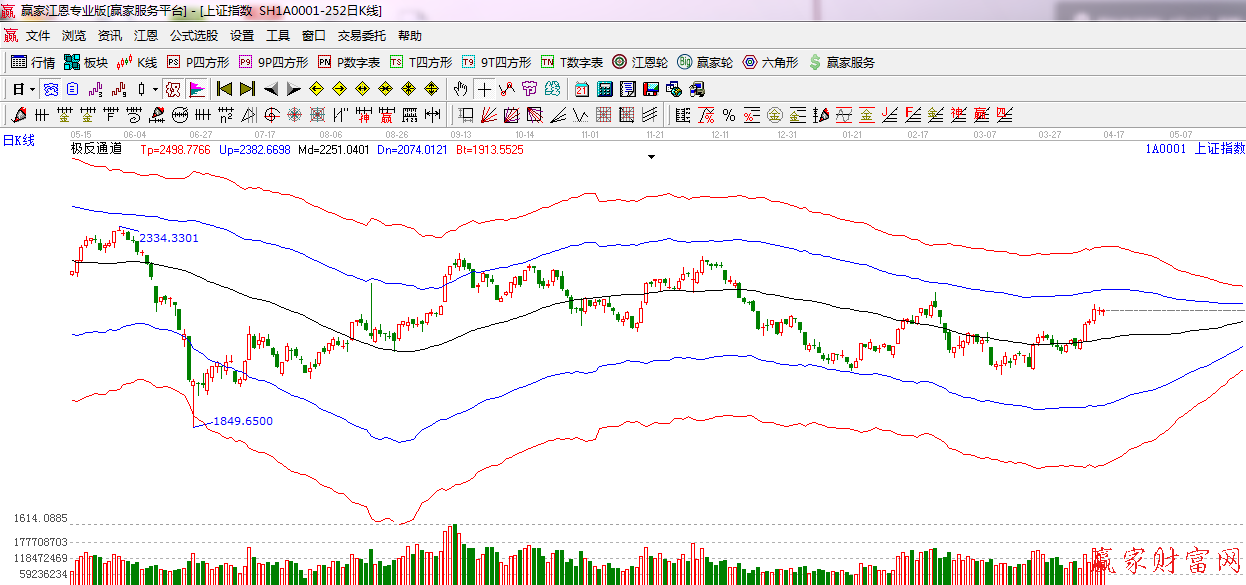This screenshot has height=585, width=1246.
Task: Expand the 日 period dropdown arrow
Action: (32, 89)
